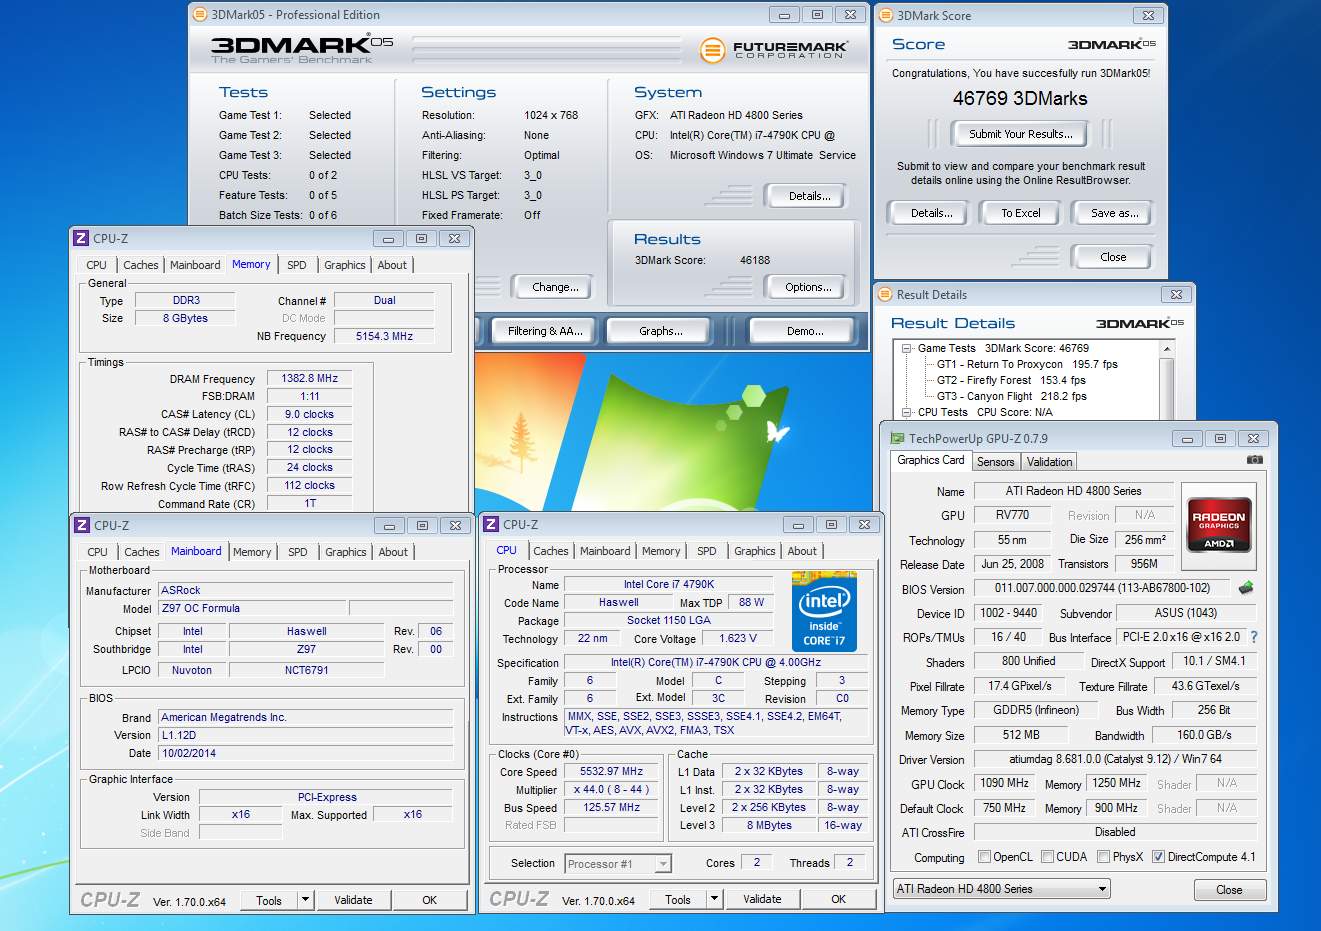1321x931 pixels.
Task: Click the CPU-Z Mainboard window title icon
Action: tap(82, 525)
